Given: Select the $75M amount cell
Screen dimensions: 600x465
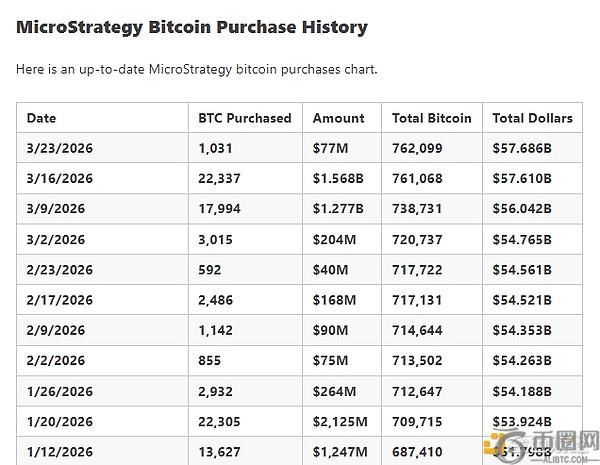Looking at the screenshot, I should pyautogui.click(x=330, y=361).
